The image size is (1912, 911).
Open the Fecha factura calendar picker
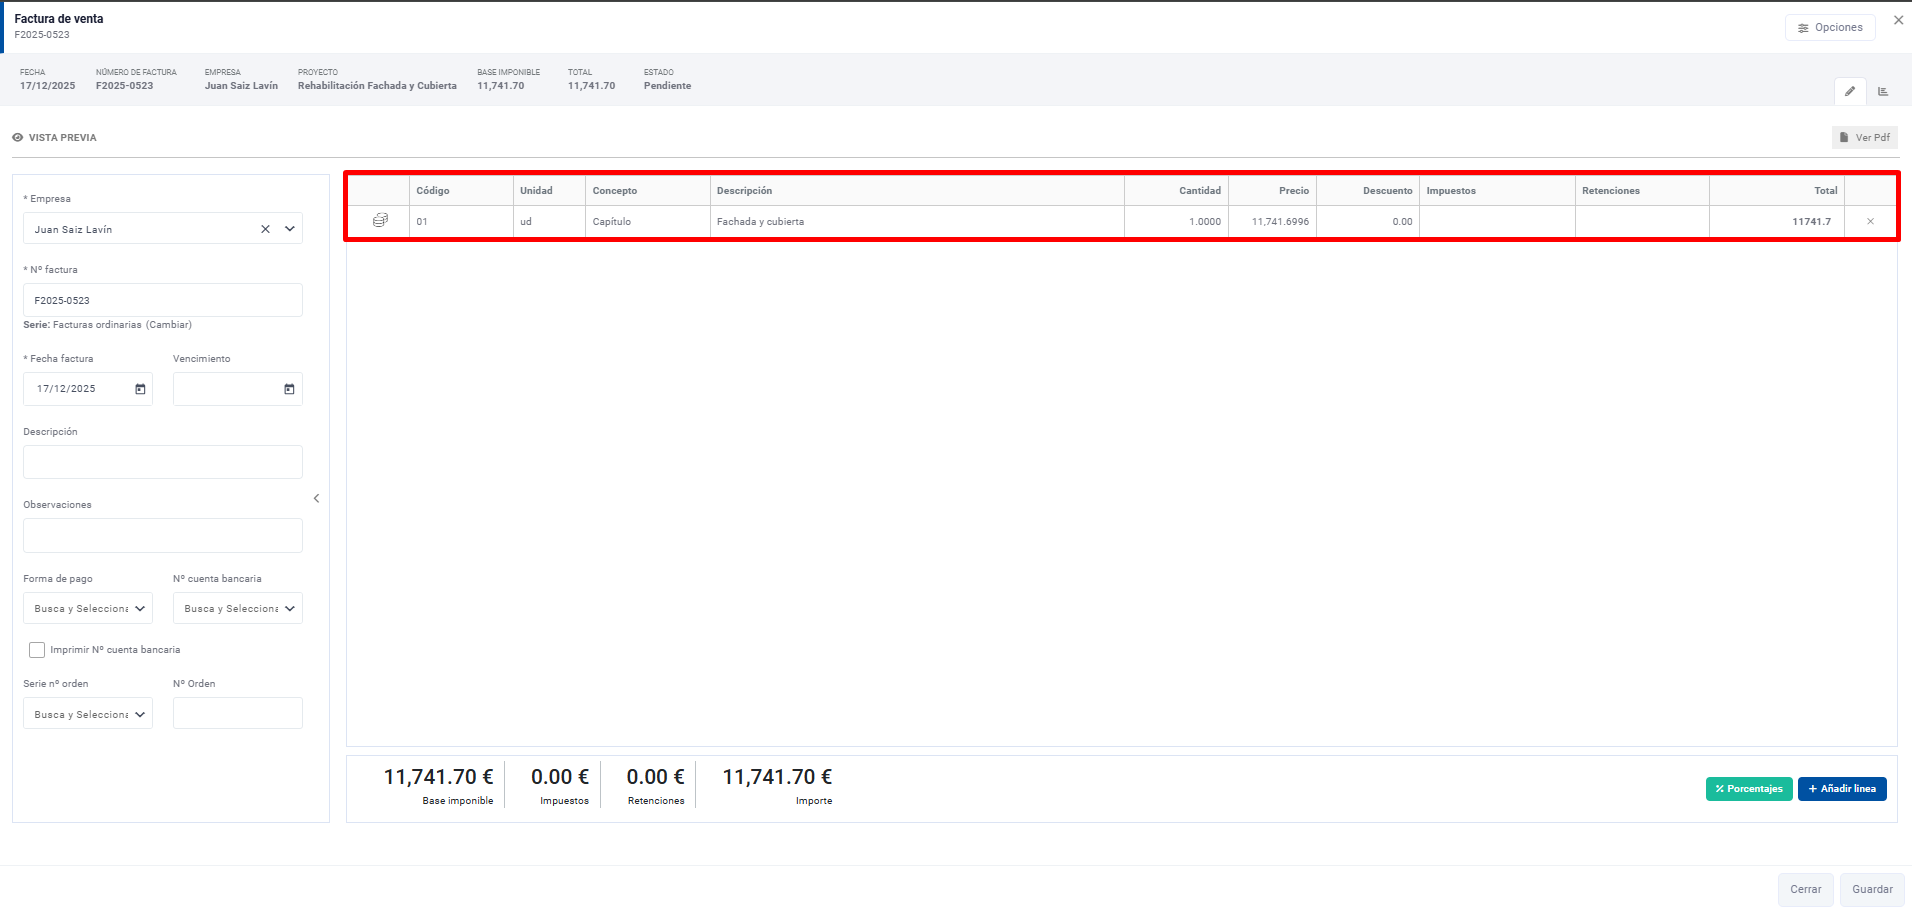coord(140,389)
